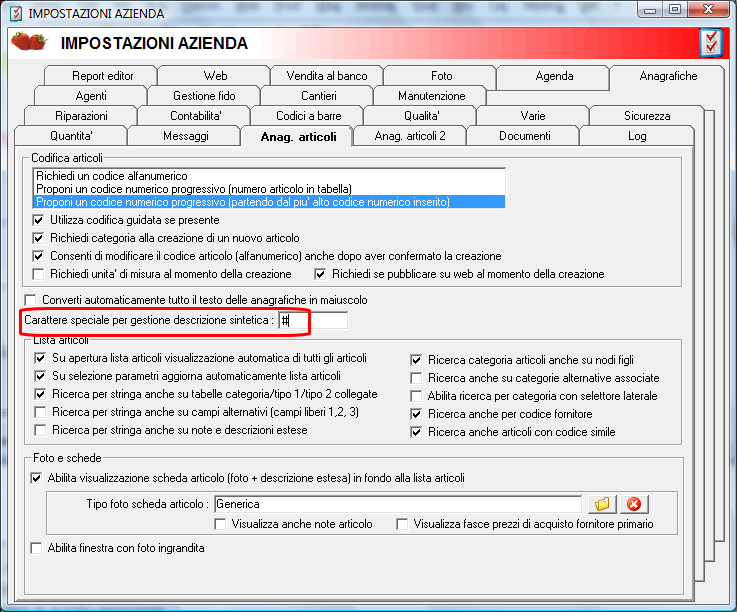Toggle 'Su apertura lista articoli visualizzazione automatica'
The height and width of the screenshot is (612, 737).
40,358
